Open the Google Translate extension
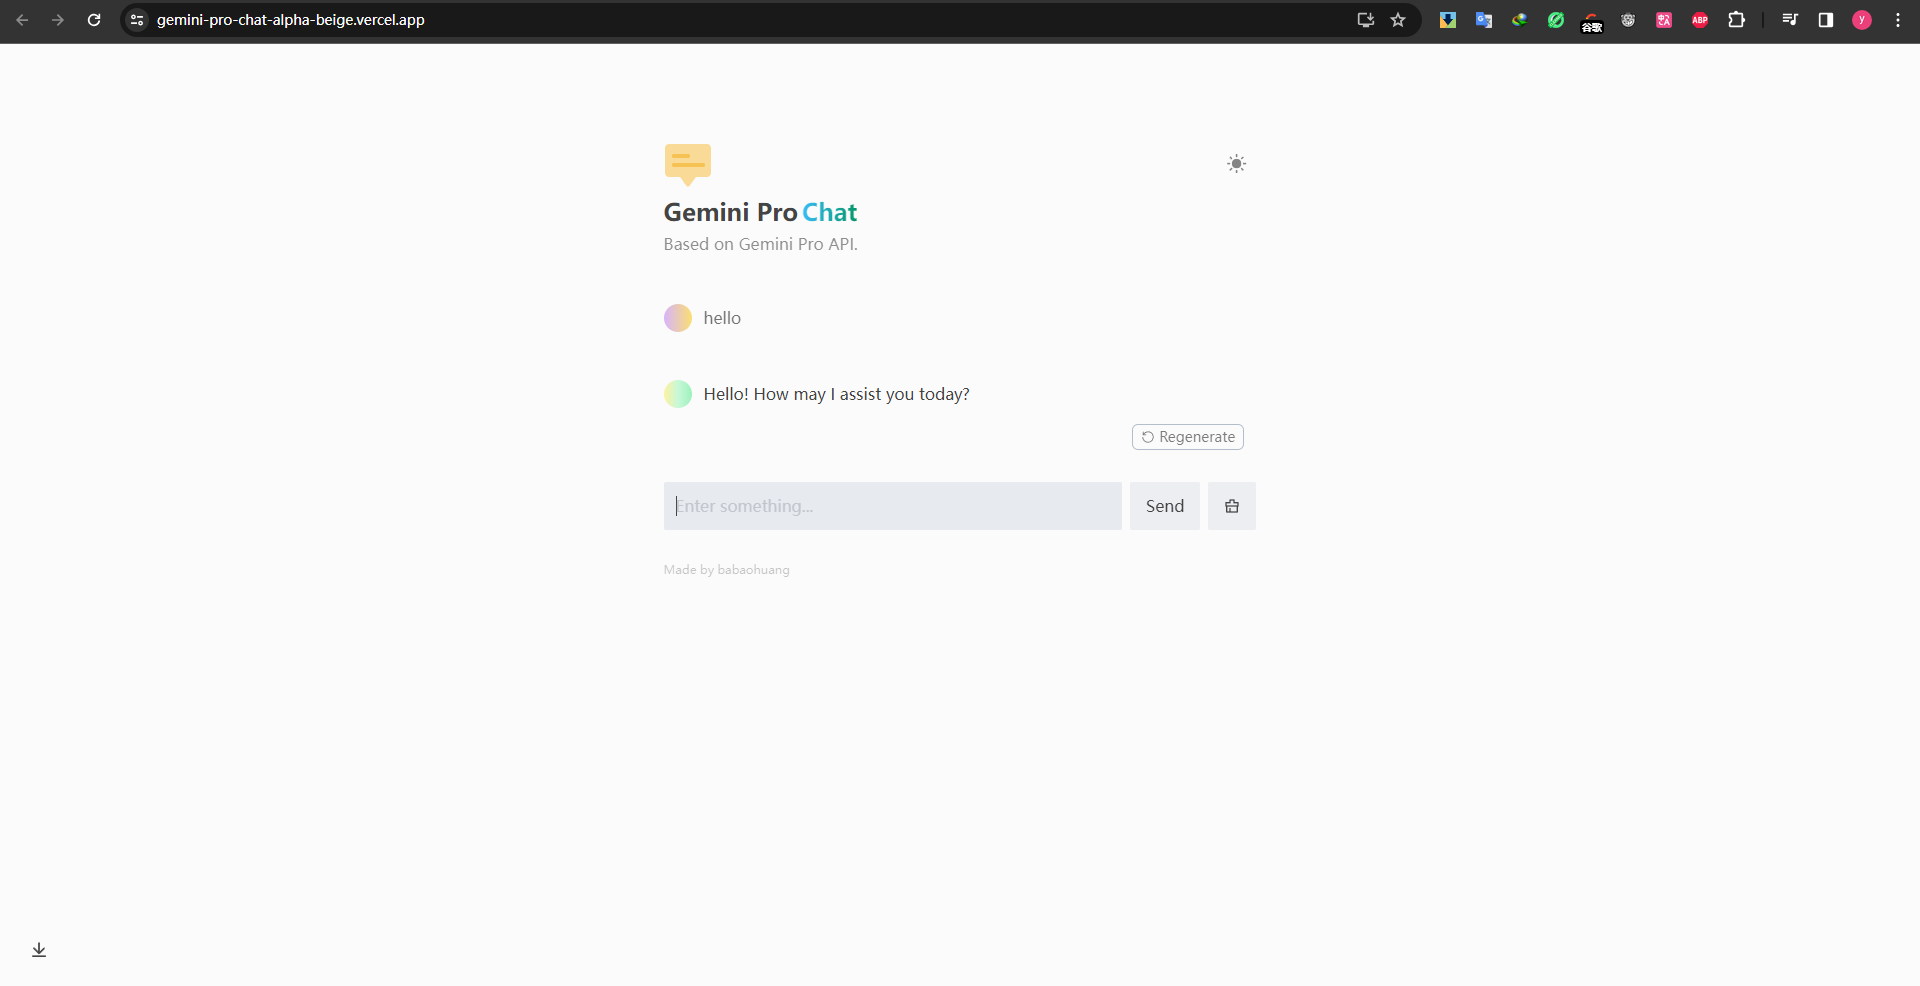The image size is (1920, 986). 1484,20
